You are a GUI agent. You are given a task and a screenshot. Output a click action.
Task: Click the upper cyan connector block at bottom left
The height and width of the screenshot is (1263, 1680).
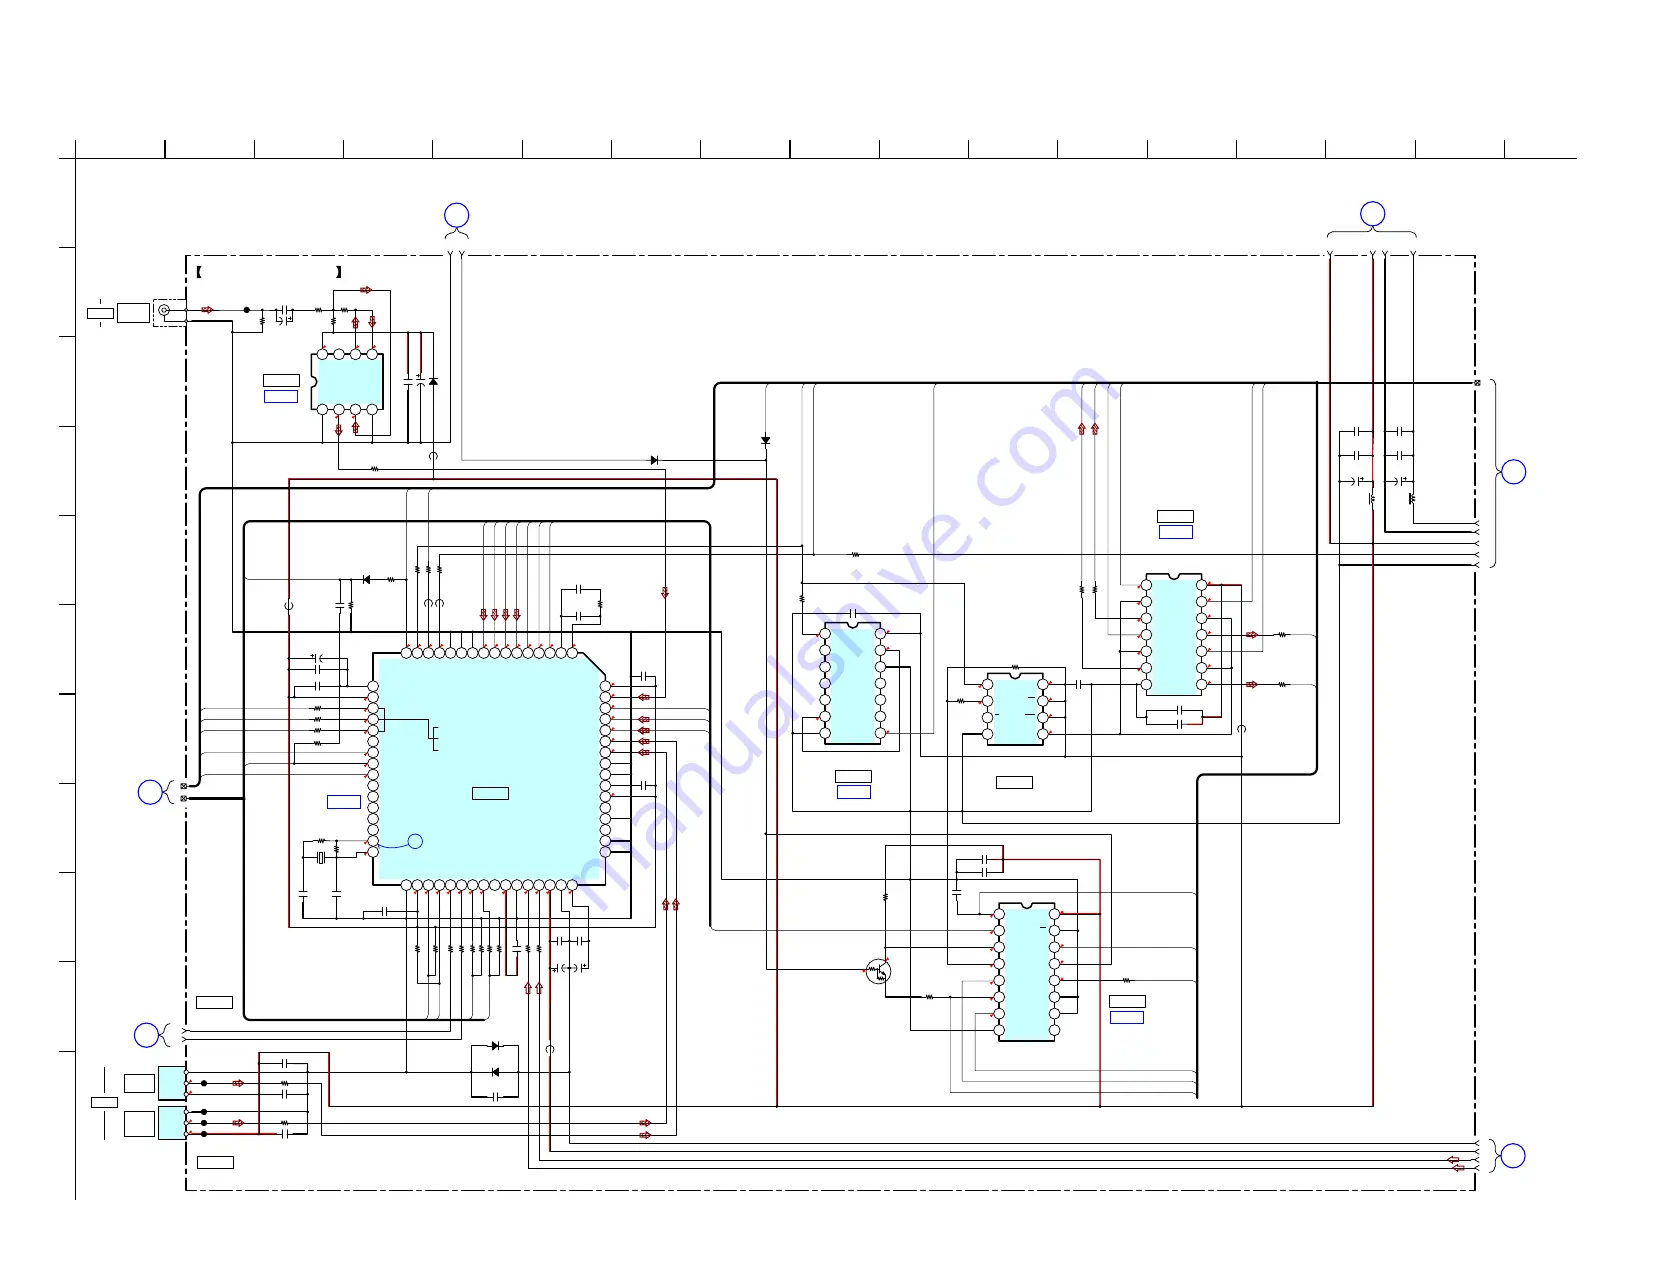coord(172,1083)
